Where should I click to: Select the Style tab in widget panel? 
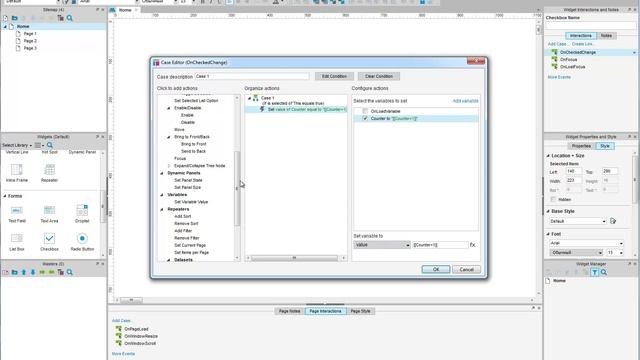[x=604, y=146]
